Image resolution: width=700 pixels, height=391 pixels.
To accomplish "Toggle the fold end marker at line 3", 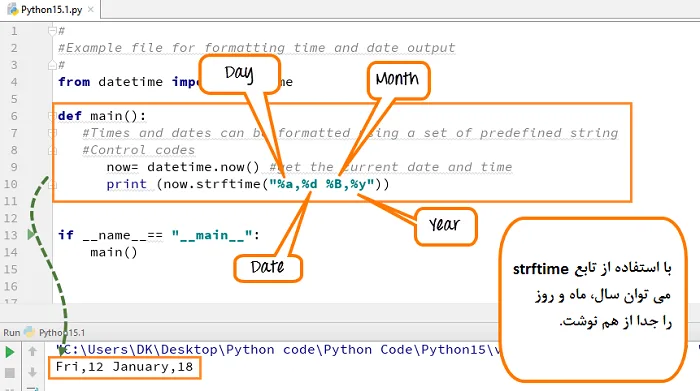I will (52, 65).
